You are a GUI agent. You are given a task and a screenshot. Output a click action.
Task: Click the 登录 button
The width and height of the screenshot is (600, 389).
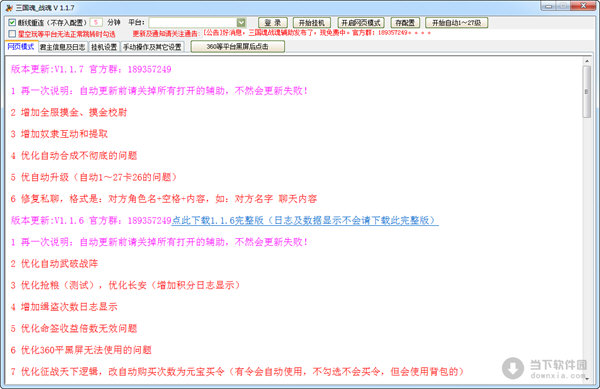273,23
